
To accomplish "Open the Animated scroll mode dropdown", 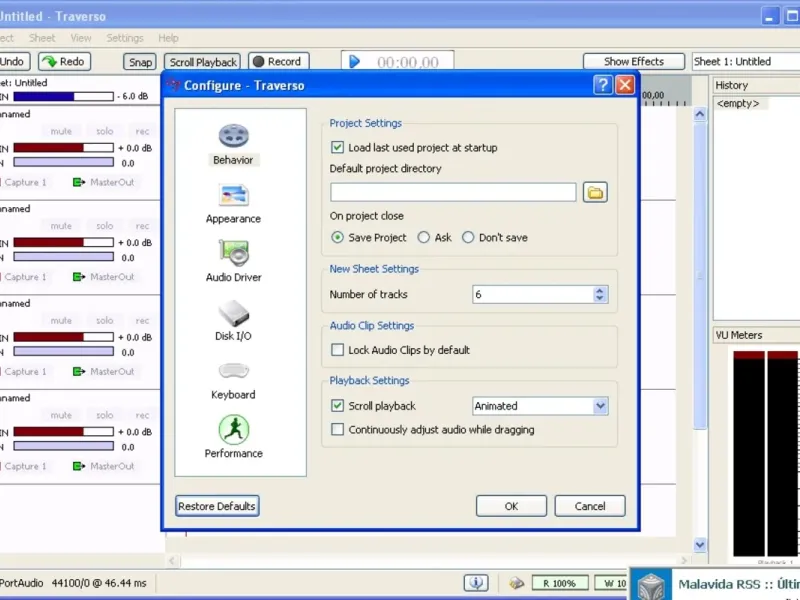I will pos(540,406).
